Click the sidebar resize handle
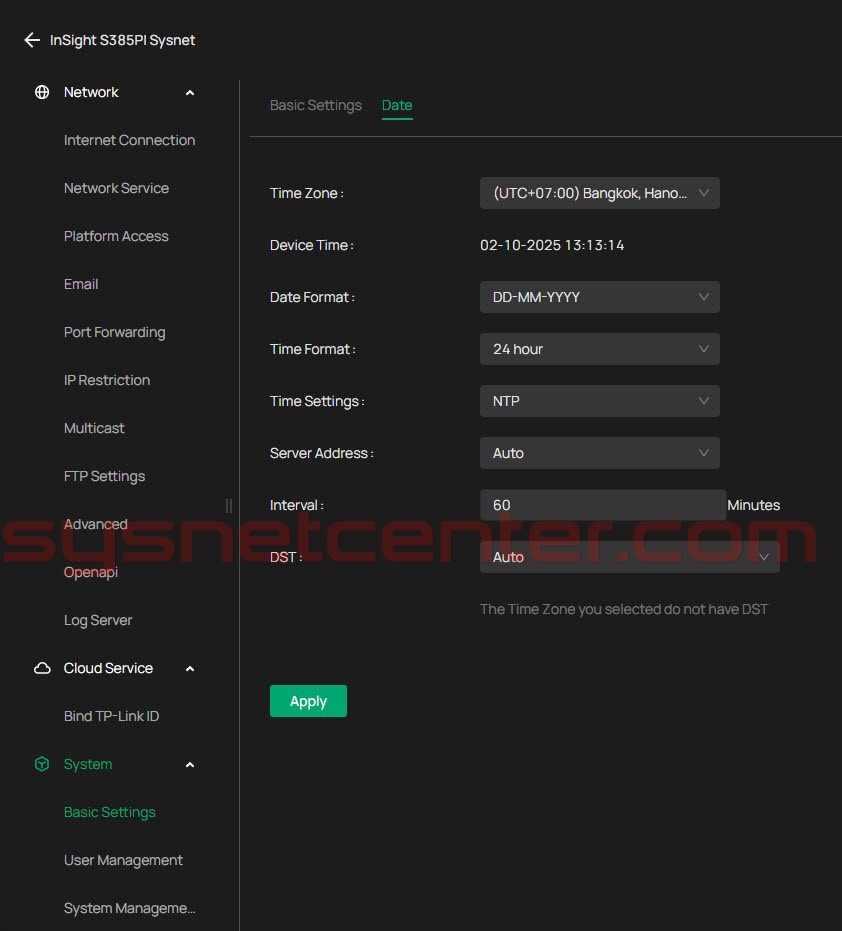This screenshot has width=842, height=931. coord(229,506)
